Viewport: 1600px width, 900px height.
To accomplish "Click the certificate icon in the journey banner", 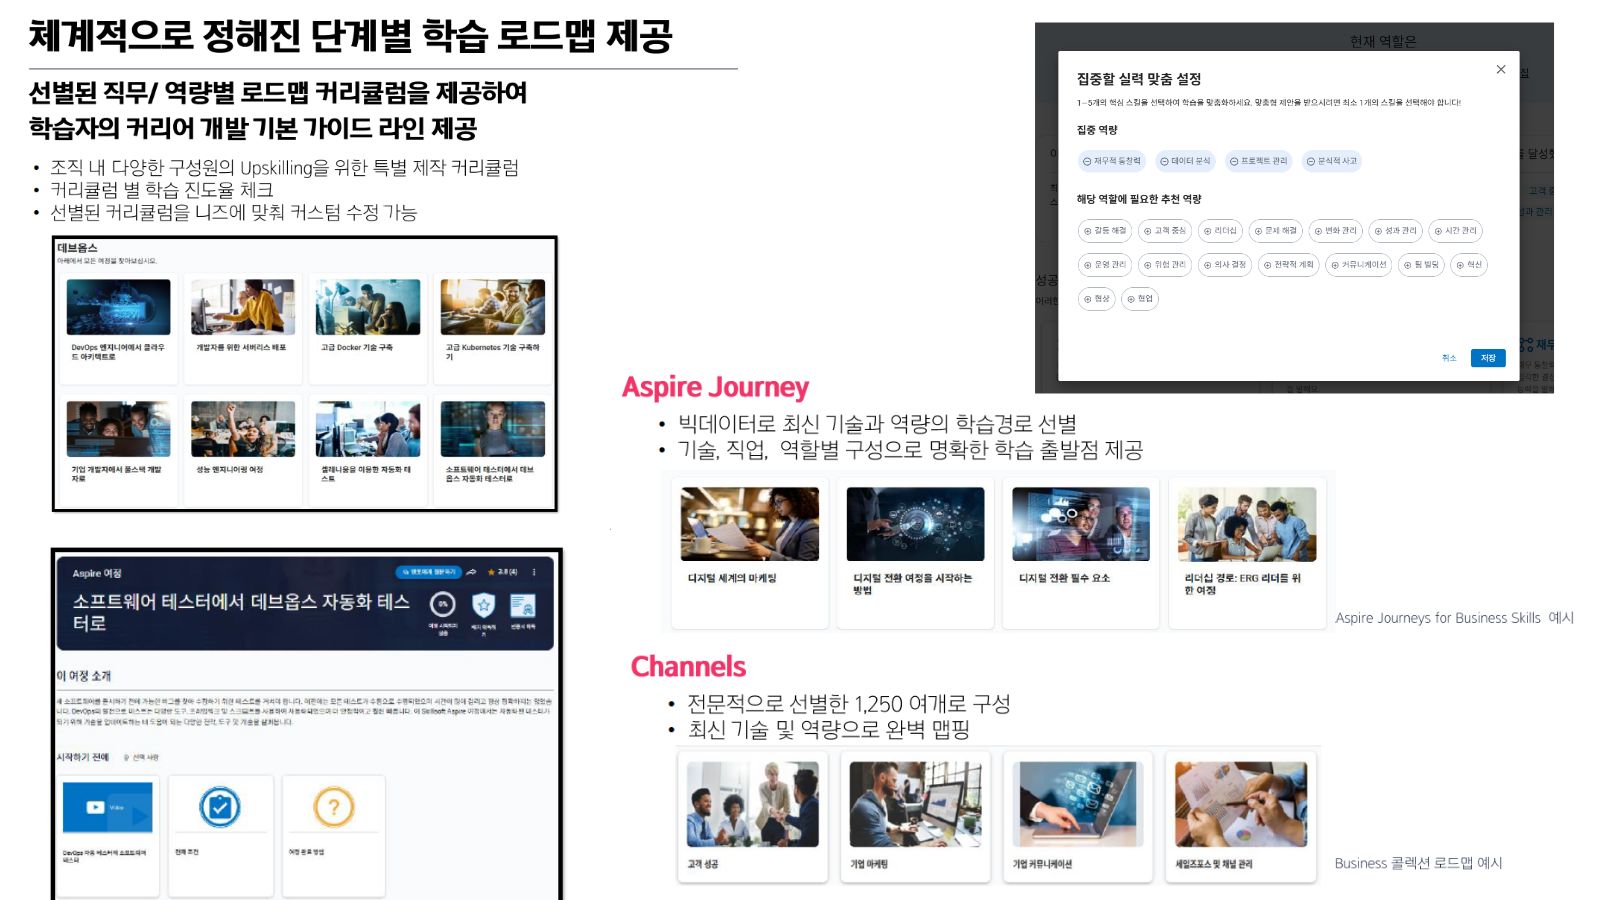I will [523, 605].
